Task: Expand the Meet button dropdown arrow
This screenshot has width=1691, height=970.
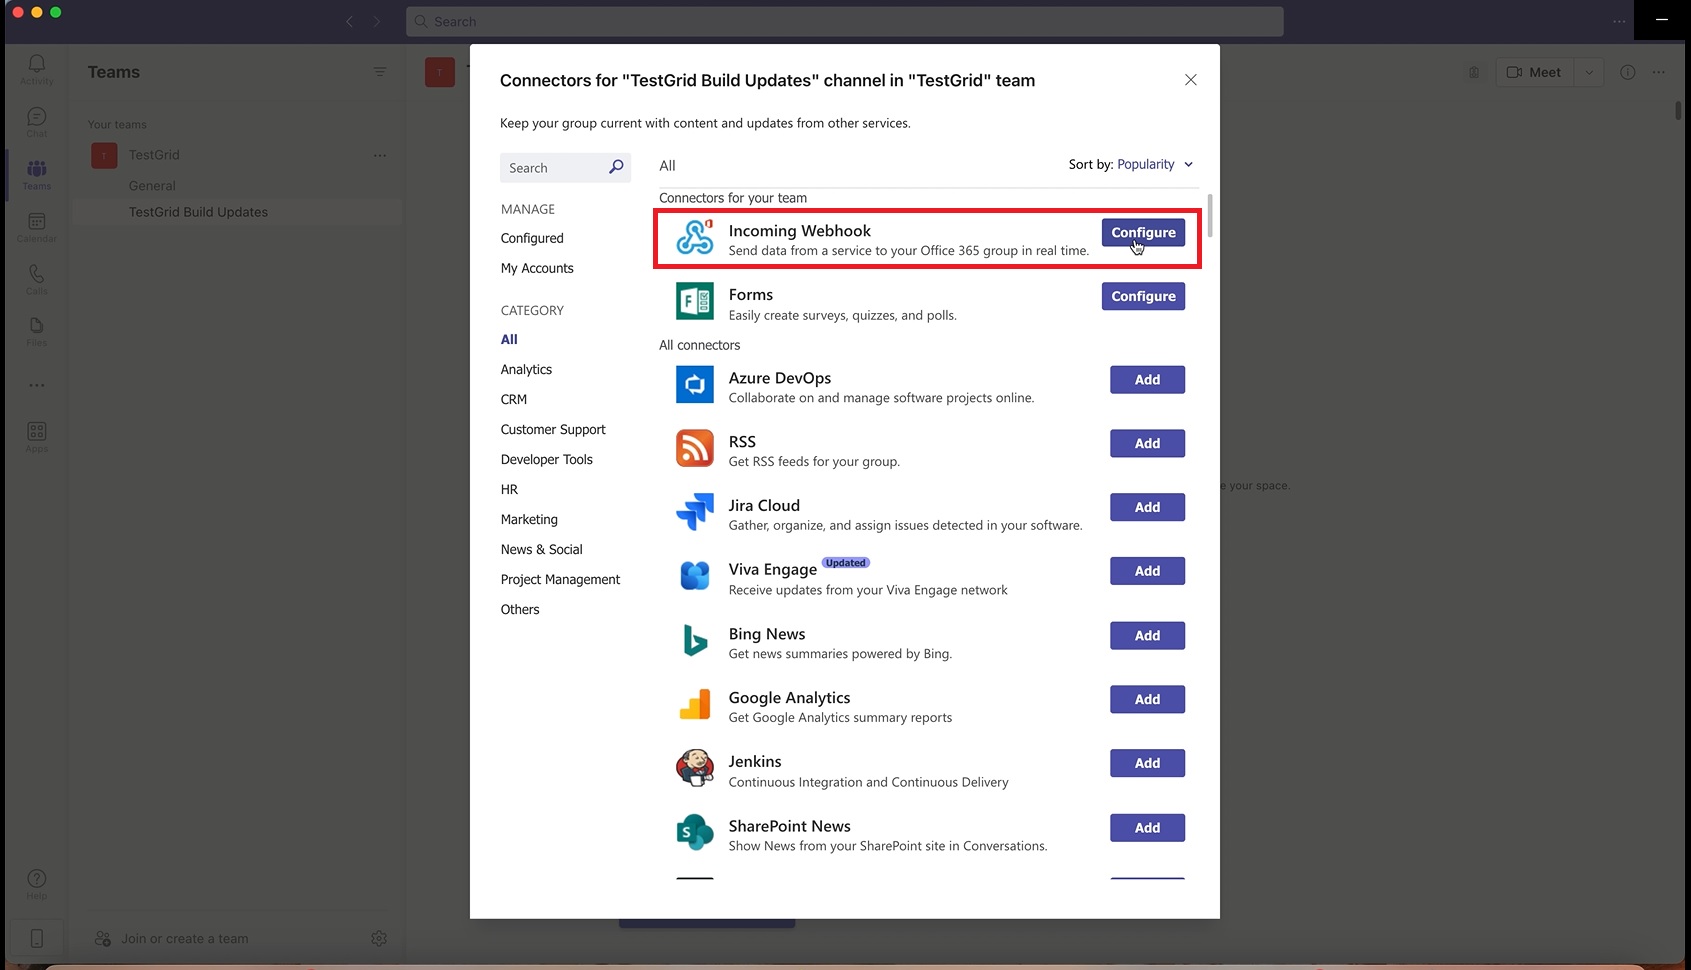Action: (1589, 72)
